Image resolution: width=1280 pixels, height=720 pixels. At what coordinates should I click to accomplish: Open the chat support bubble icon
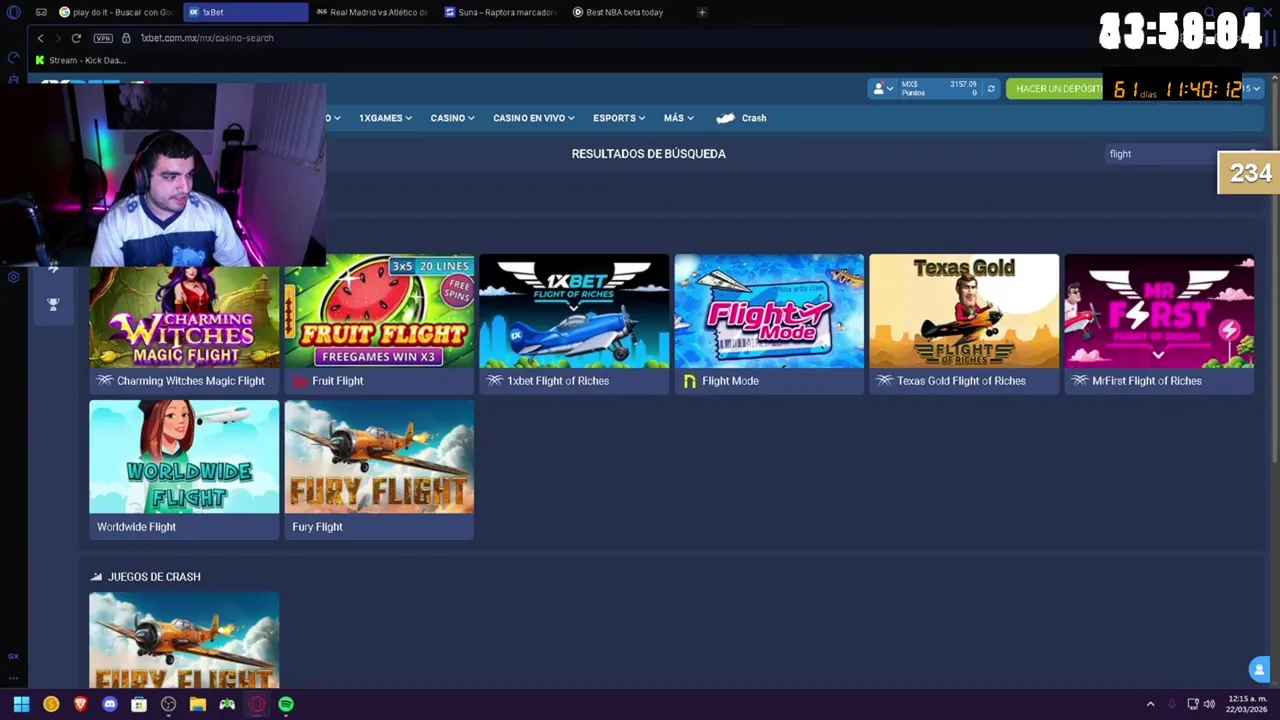click(1259, 669)
